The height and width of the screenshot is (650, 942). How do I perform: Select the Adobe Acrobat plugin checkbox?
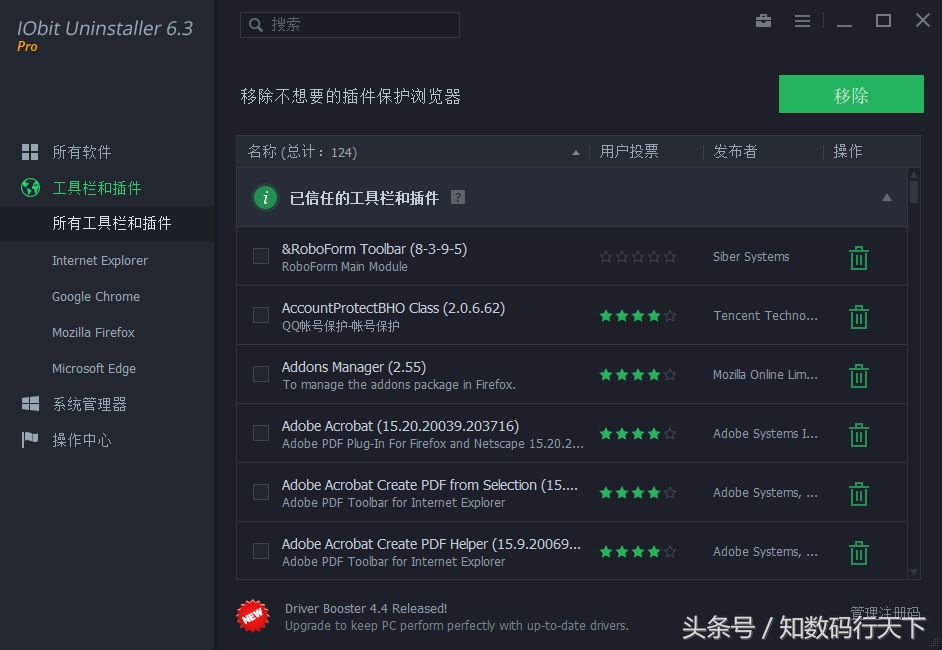261,433
